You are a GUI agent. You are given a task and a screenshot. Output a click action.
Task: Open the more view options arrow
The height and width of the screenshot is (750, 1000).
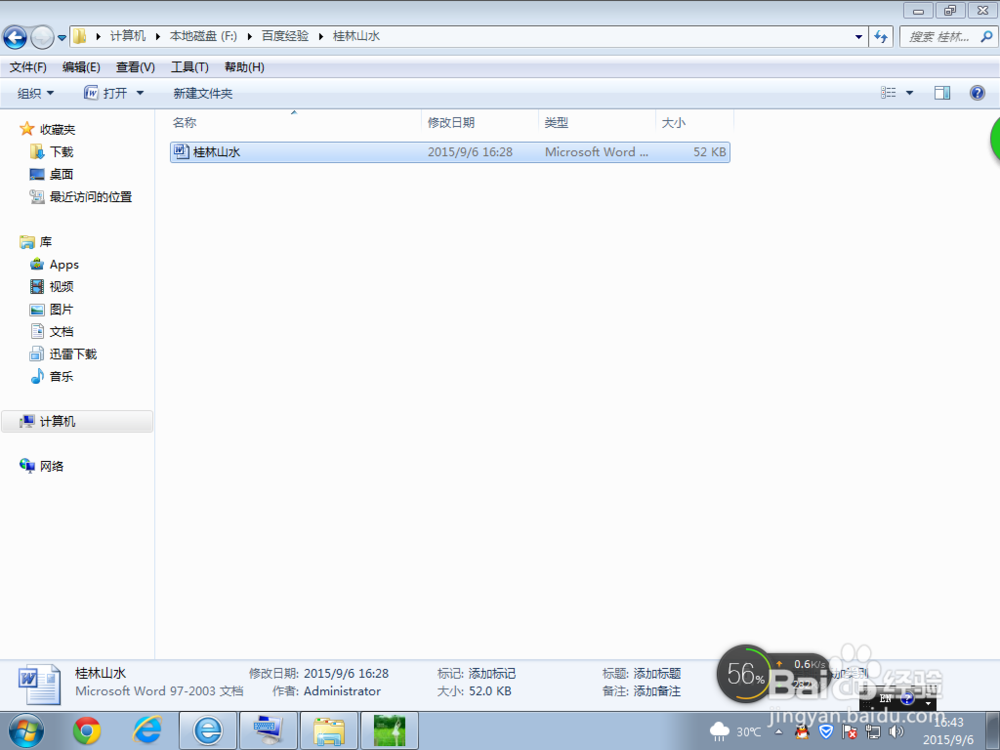[x=909, y=93]
